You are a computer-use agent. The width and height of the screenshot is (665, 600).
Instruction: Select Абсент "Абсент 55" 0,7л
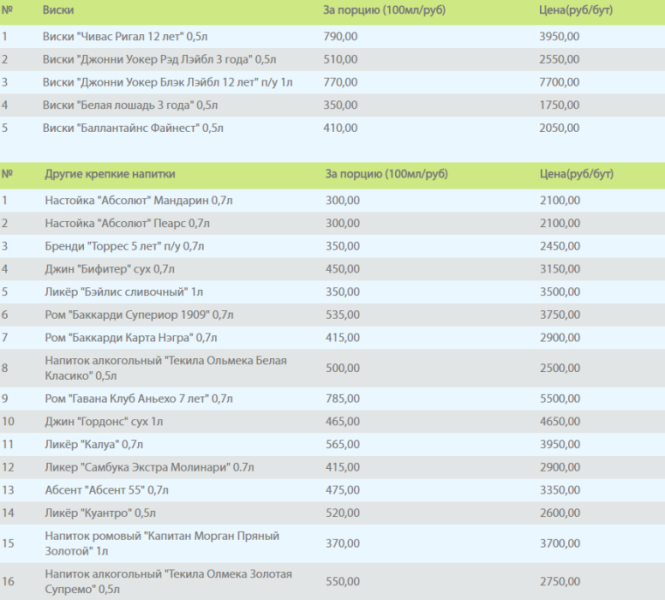[x=106, y=490]
